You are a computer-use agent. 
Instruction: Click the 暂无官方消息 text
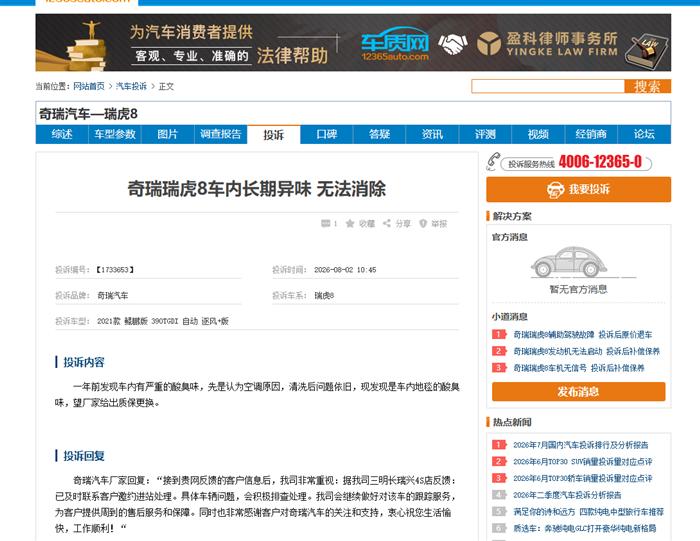(578, 289)
